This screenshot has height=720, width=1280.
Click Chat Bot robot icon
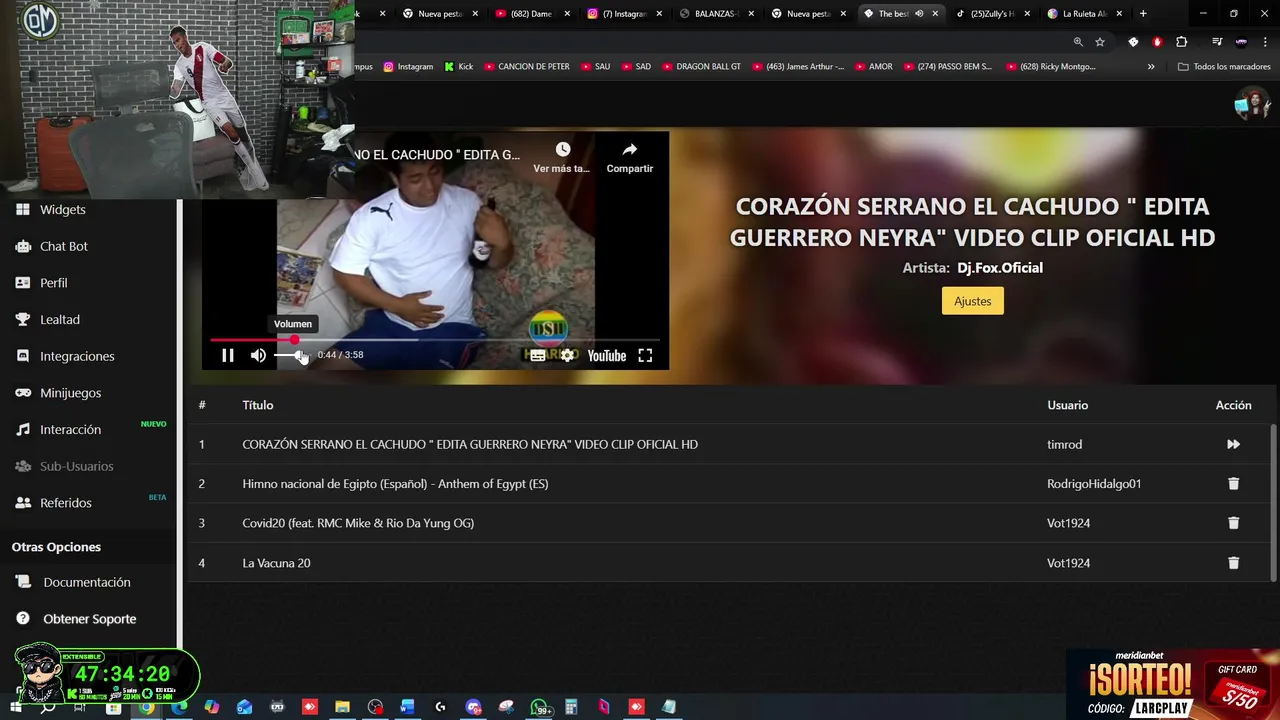pyautogui.click(x=23, y=246)
